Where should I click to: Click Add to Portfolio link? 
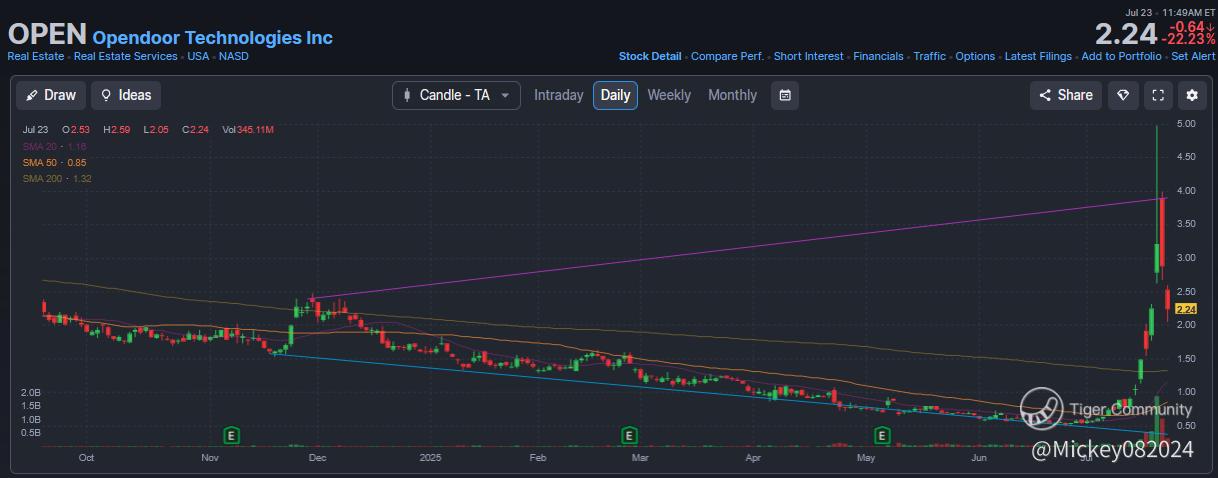1121,57
